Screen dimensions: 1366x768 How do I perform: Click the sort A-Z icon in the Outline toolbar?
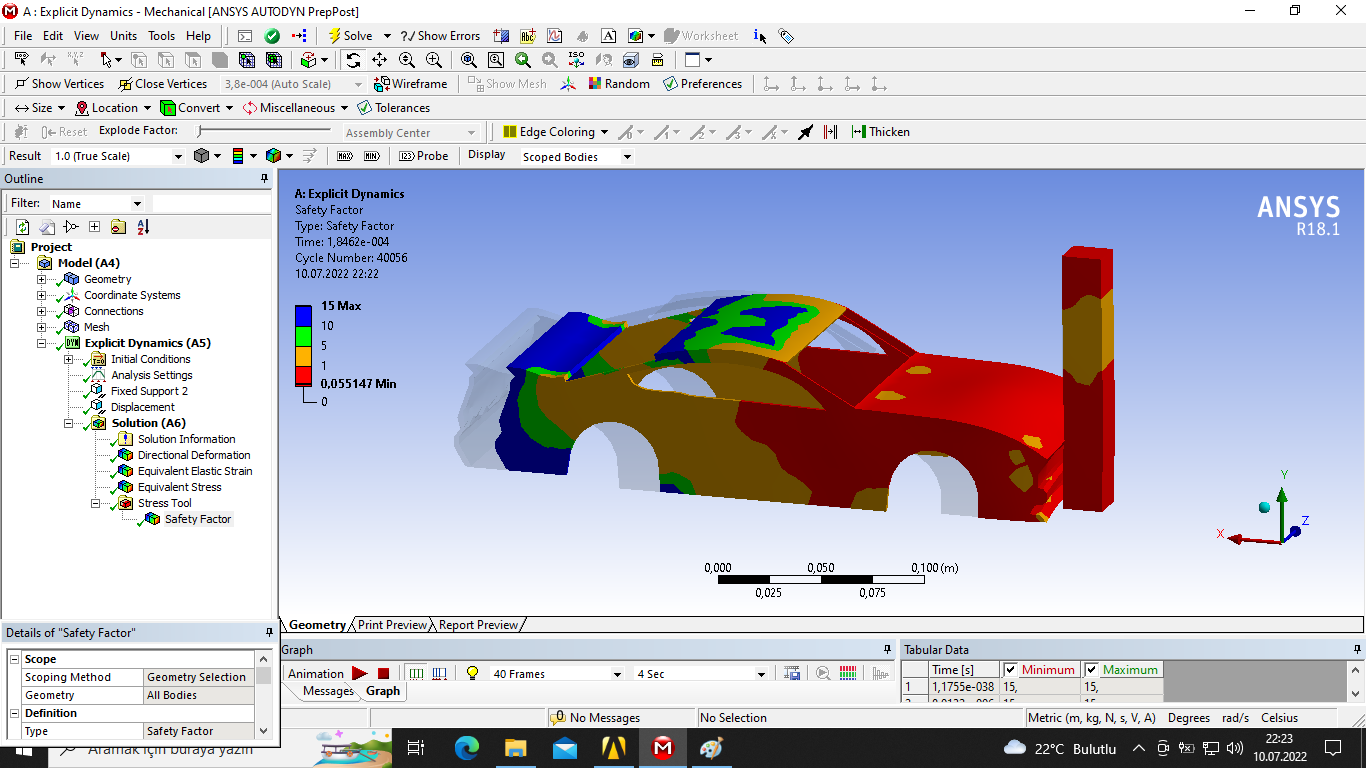pyautogui.click(x=143, y=227)
